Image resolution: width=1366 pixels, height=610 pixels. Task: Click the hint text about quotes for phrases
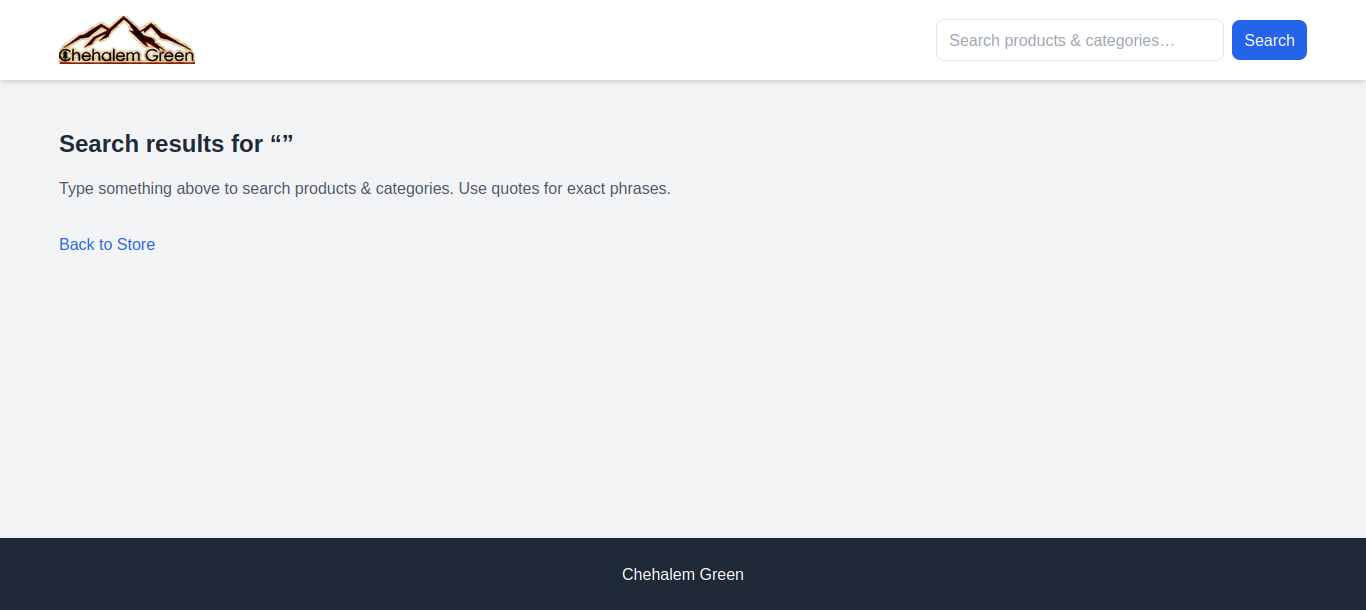click(x=364, y=188)
